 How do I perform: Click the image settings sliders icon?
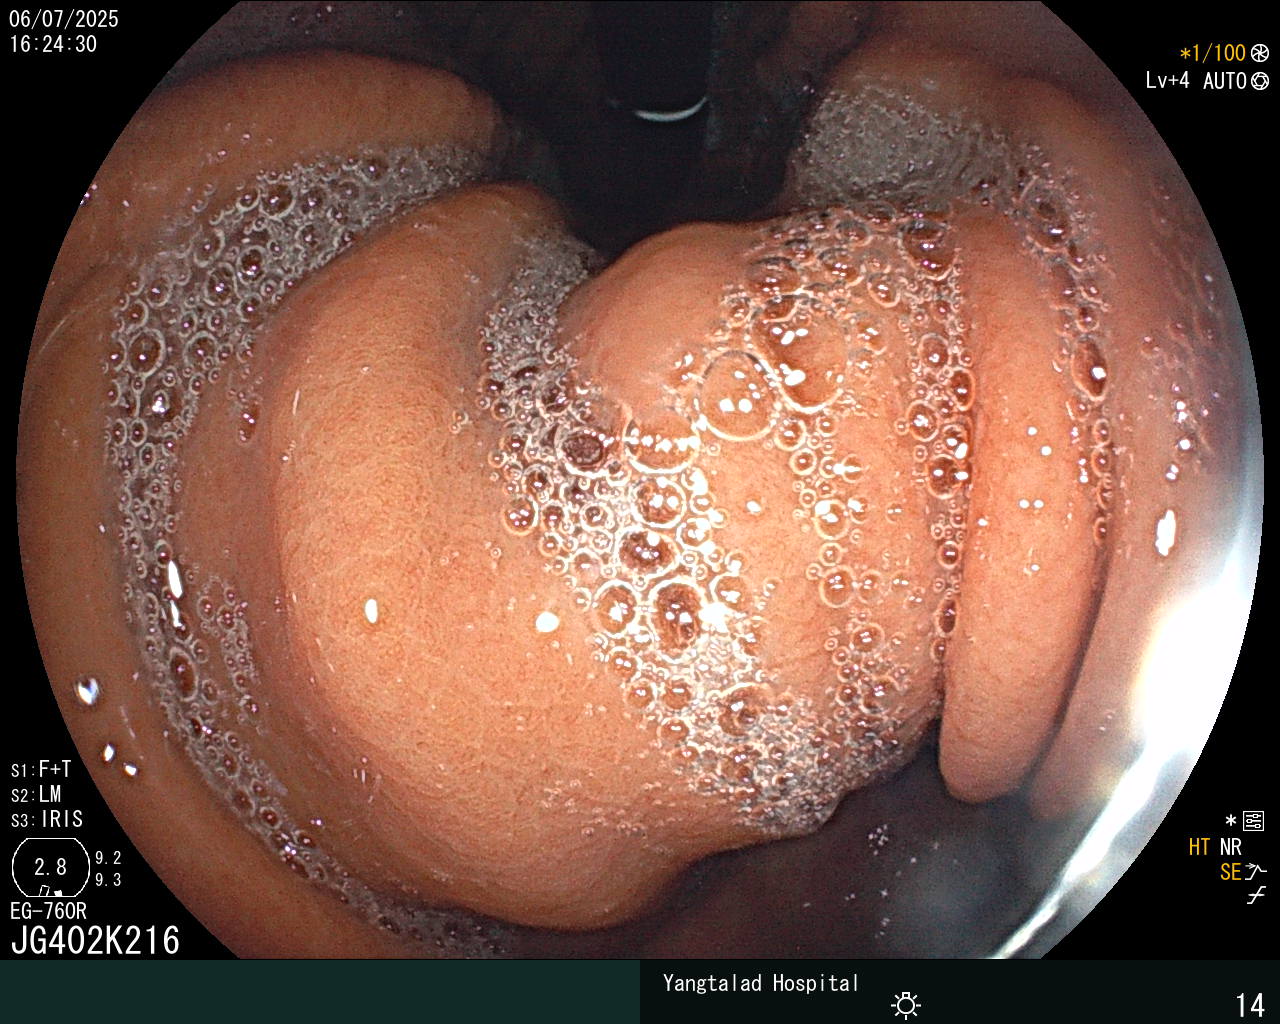(x=1253, y=822)
